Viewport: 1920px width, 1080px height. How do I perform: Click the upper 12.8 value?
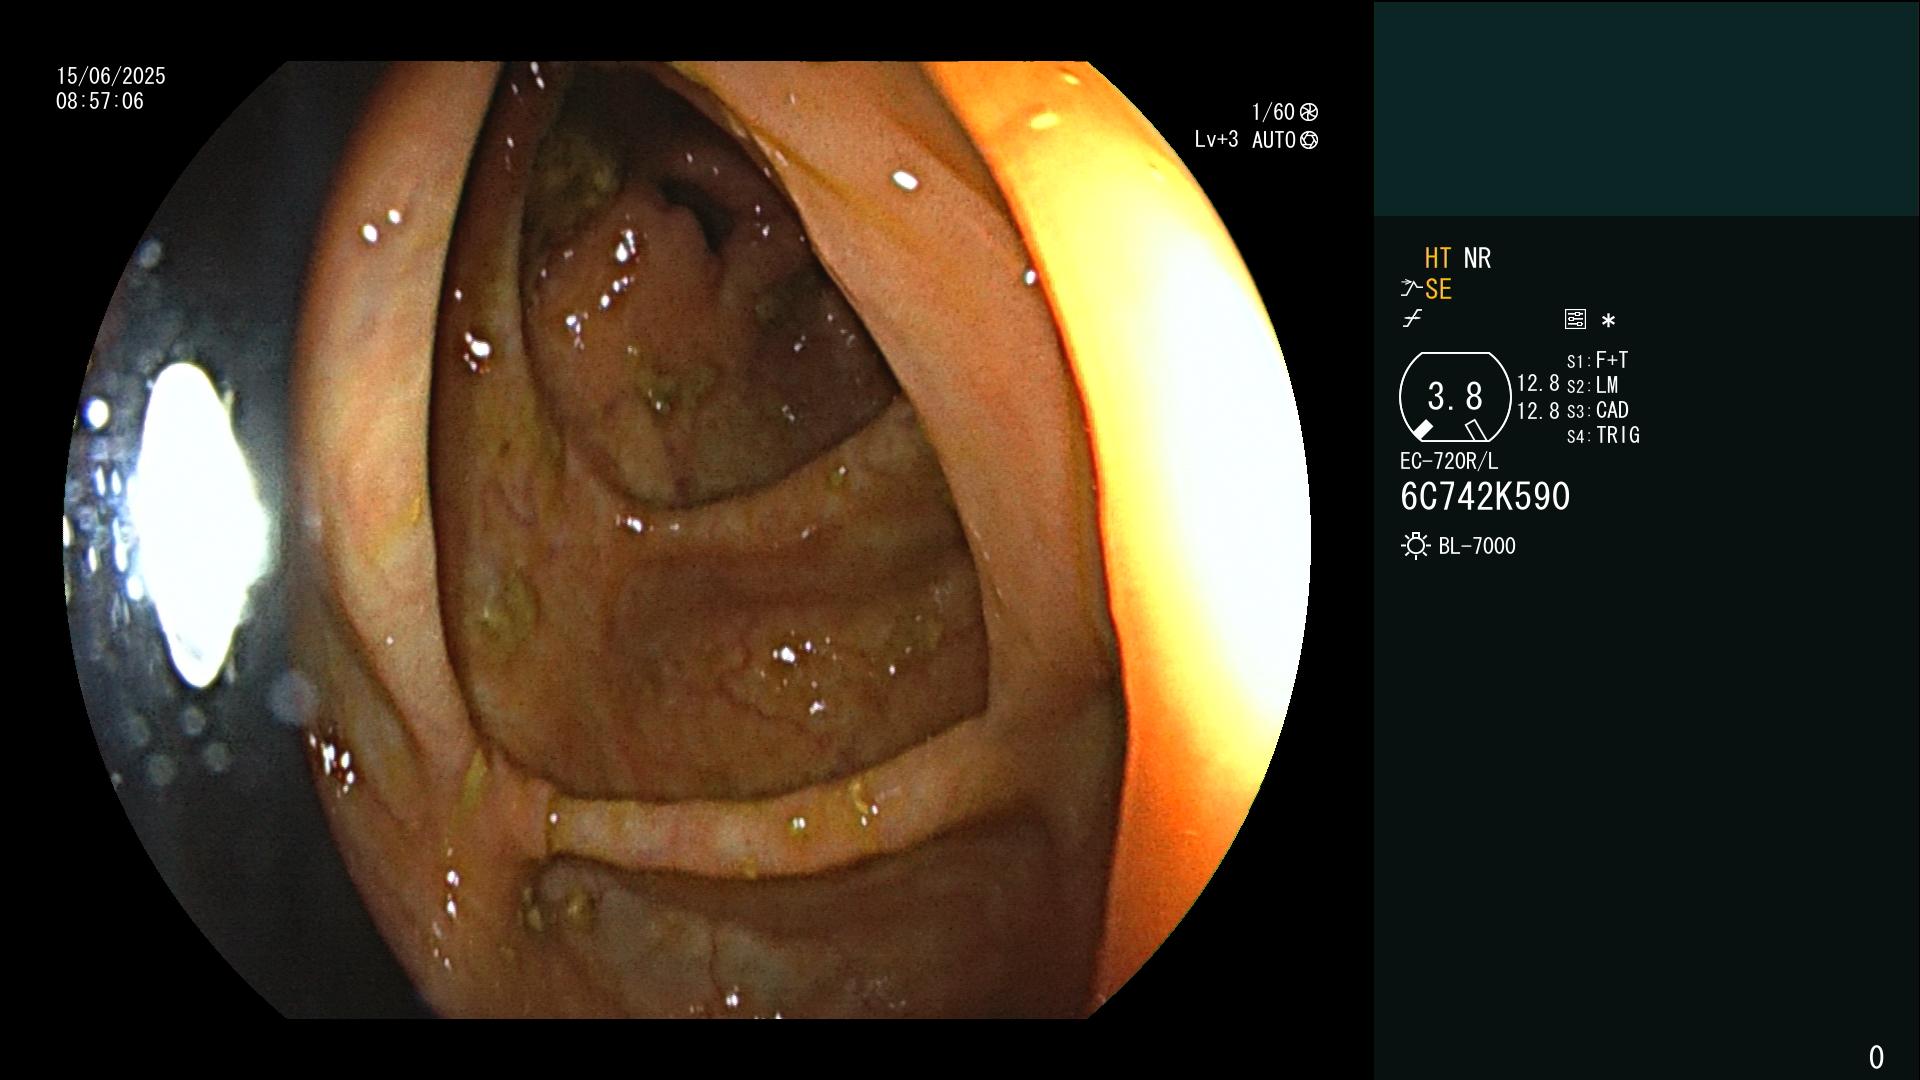pos(1538,384)
